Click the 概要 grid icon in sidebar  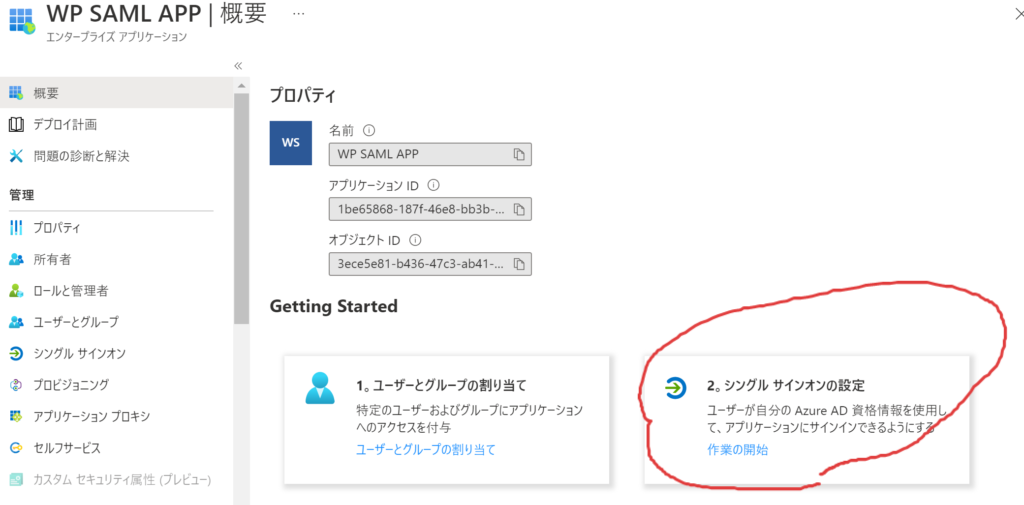tap(16, 93)
